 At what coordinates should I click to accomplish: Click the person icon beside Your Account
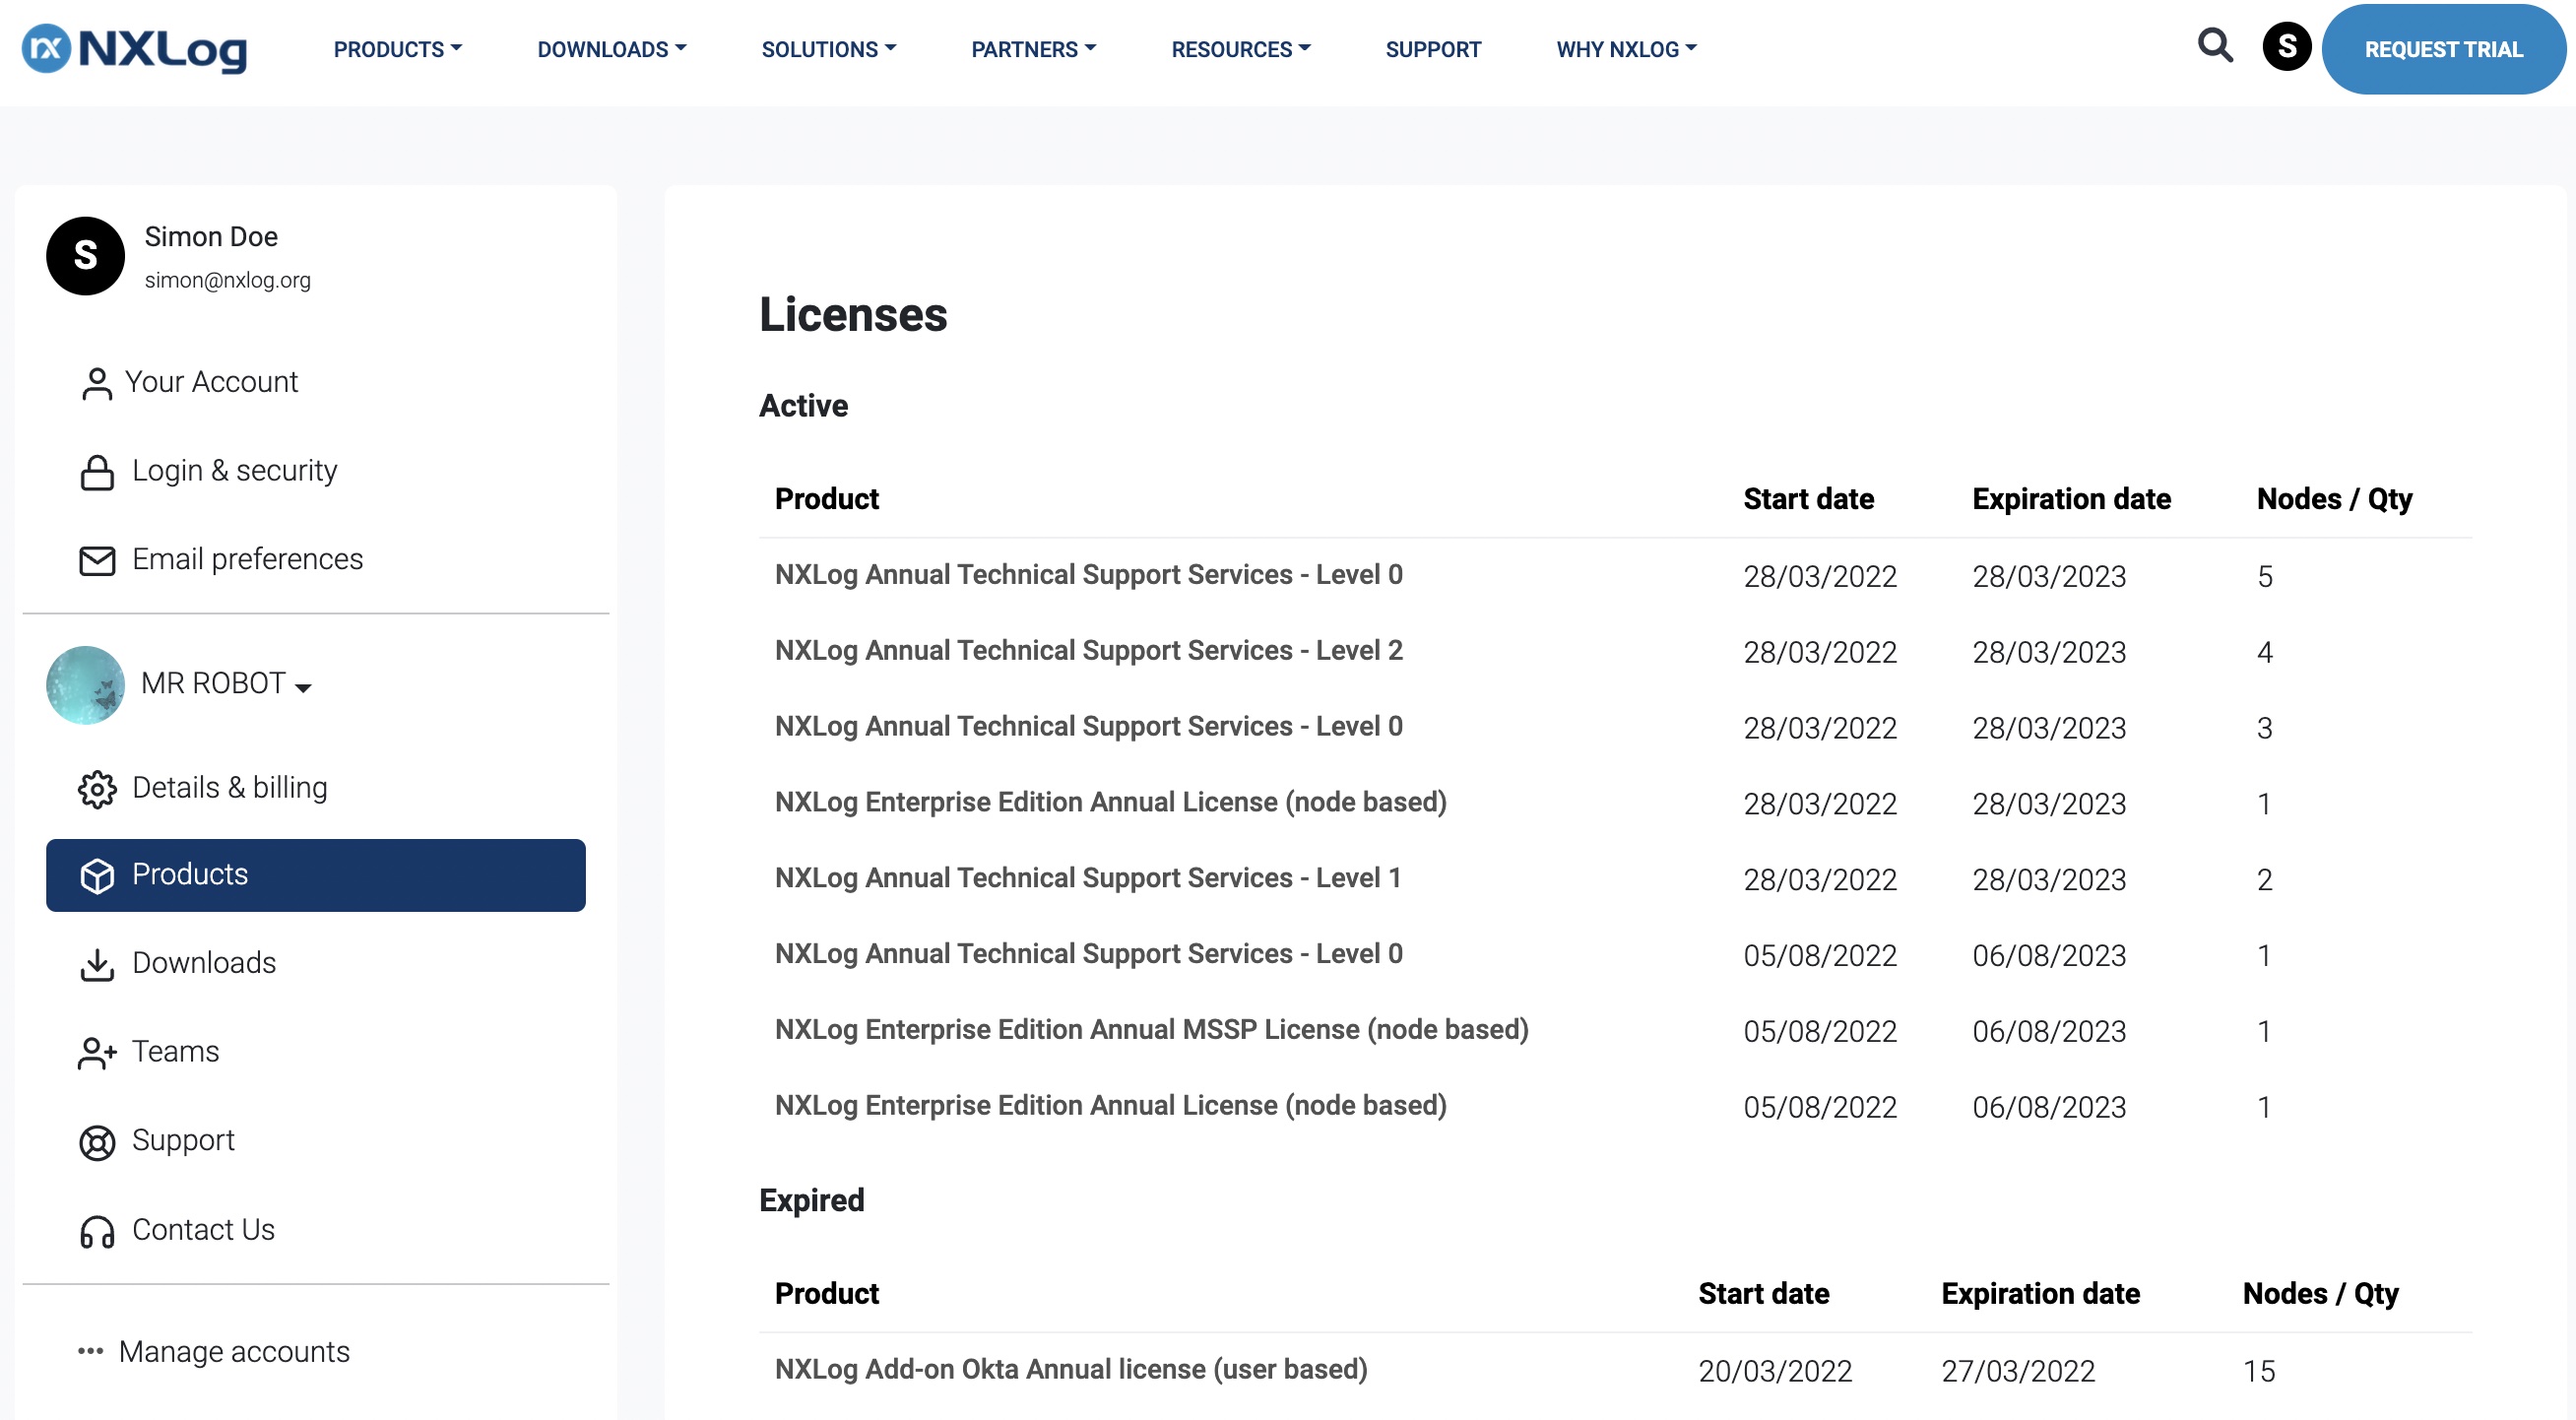pos(97,383)
